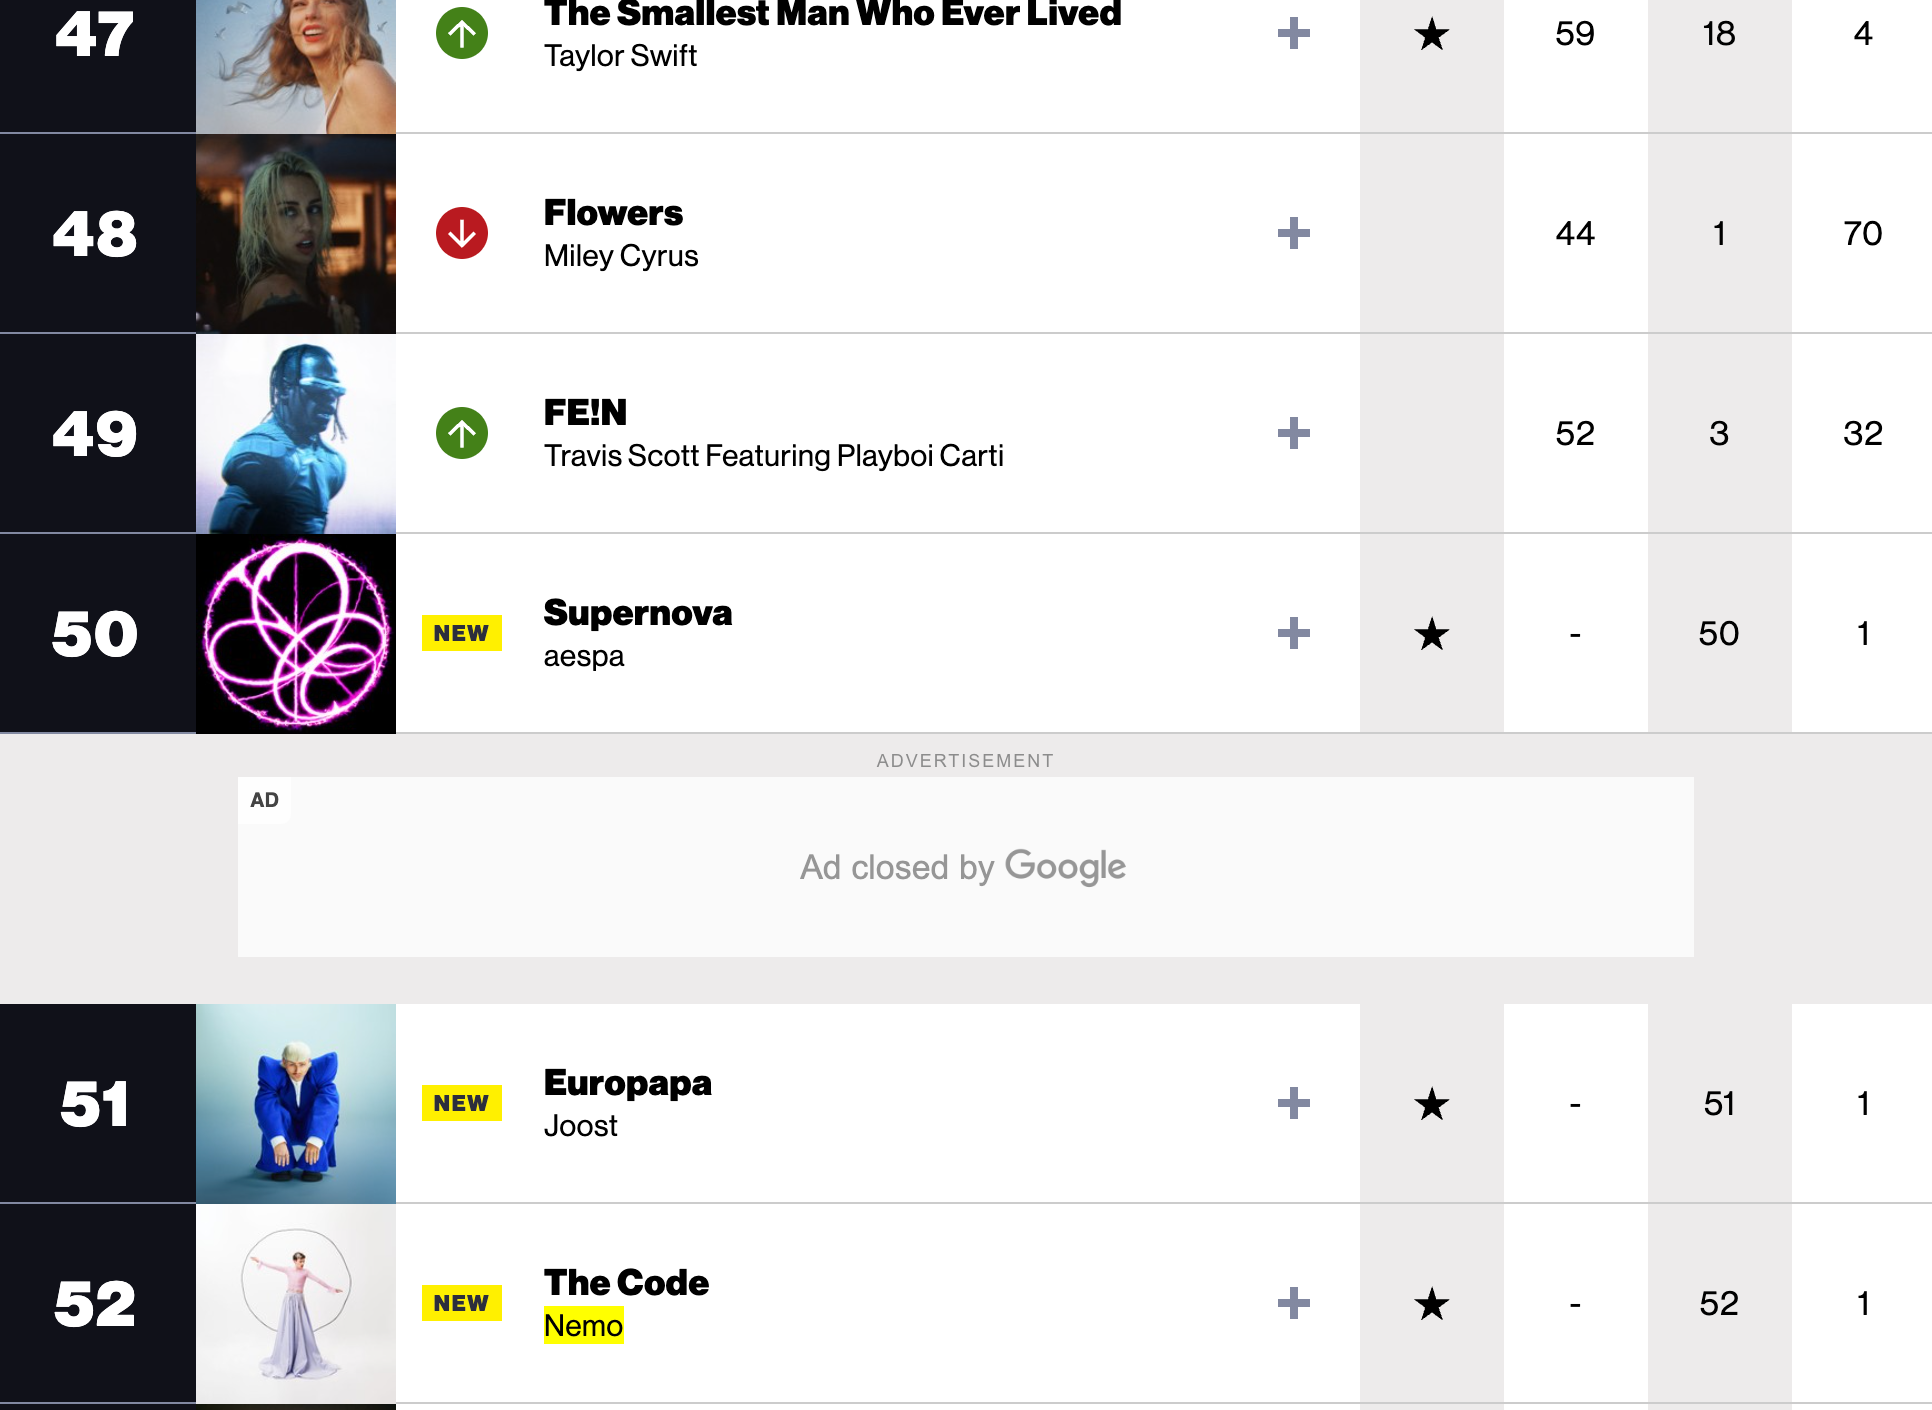1932x1410 pixels.
Task: Click plus icon beside The Code
Action: click(1293, 1303)
